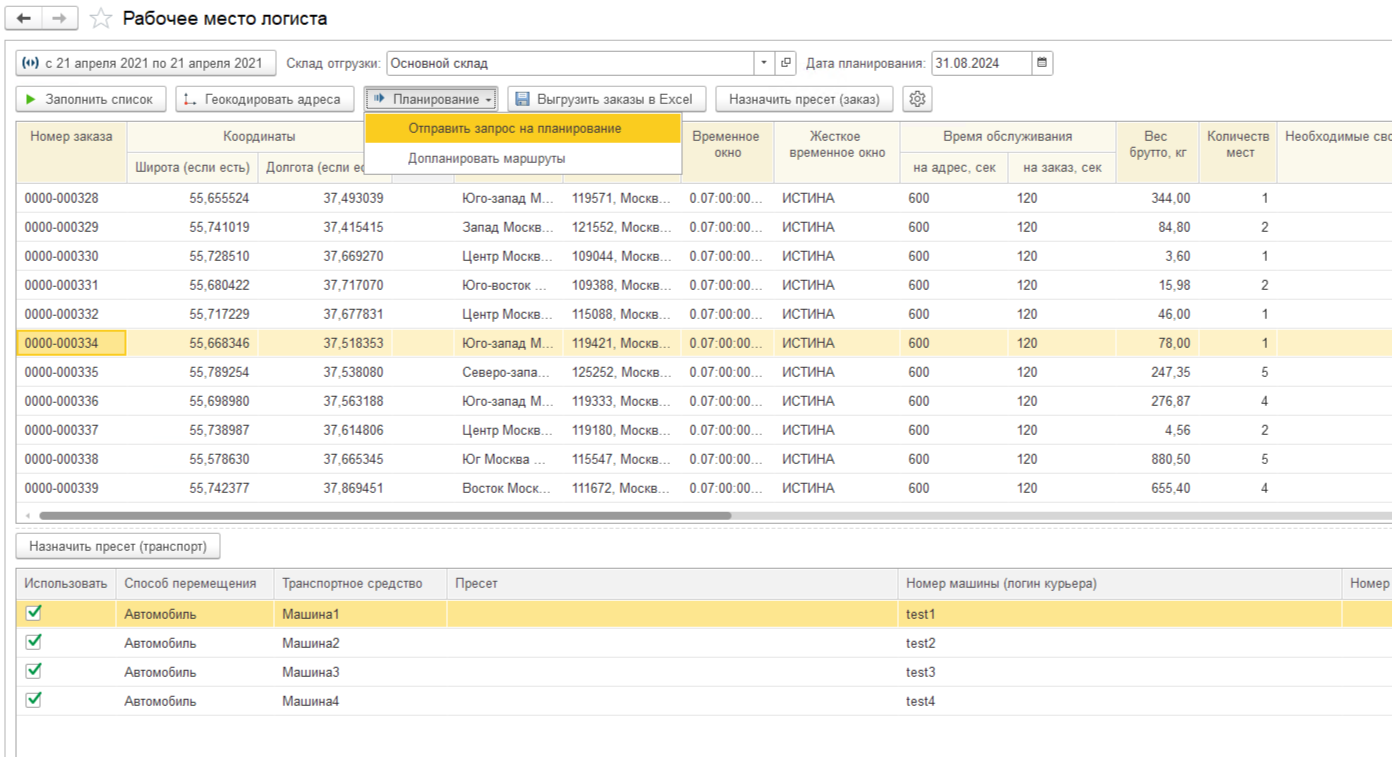The height and width of the screenshot is (757, 1392).
Task: Open the settings gear icon
Action: tap(917, 99)
